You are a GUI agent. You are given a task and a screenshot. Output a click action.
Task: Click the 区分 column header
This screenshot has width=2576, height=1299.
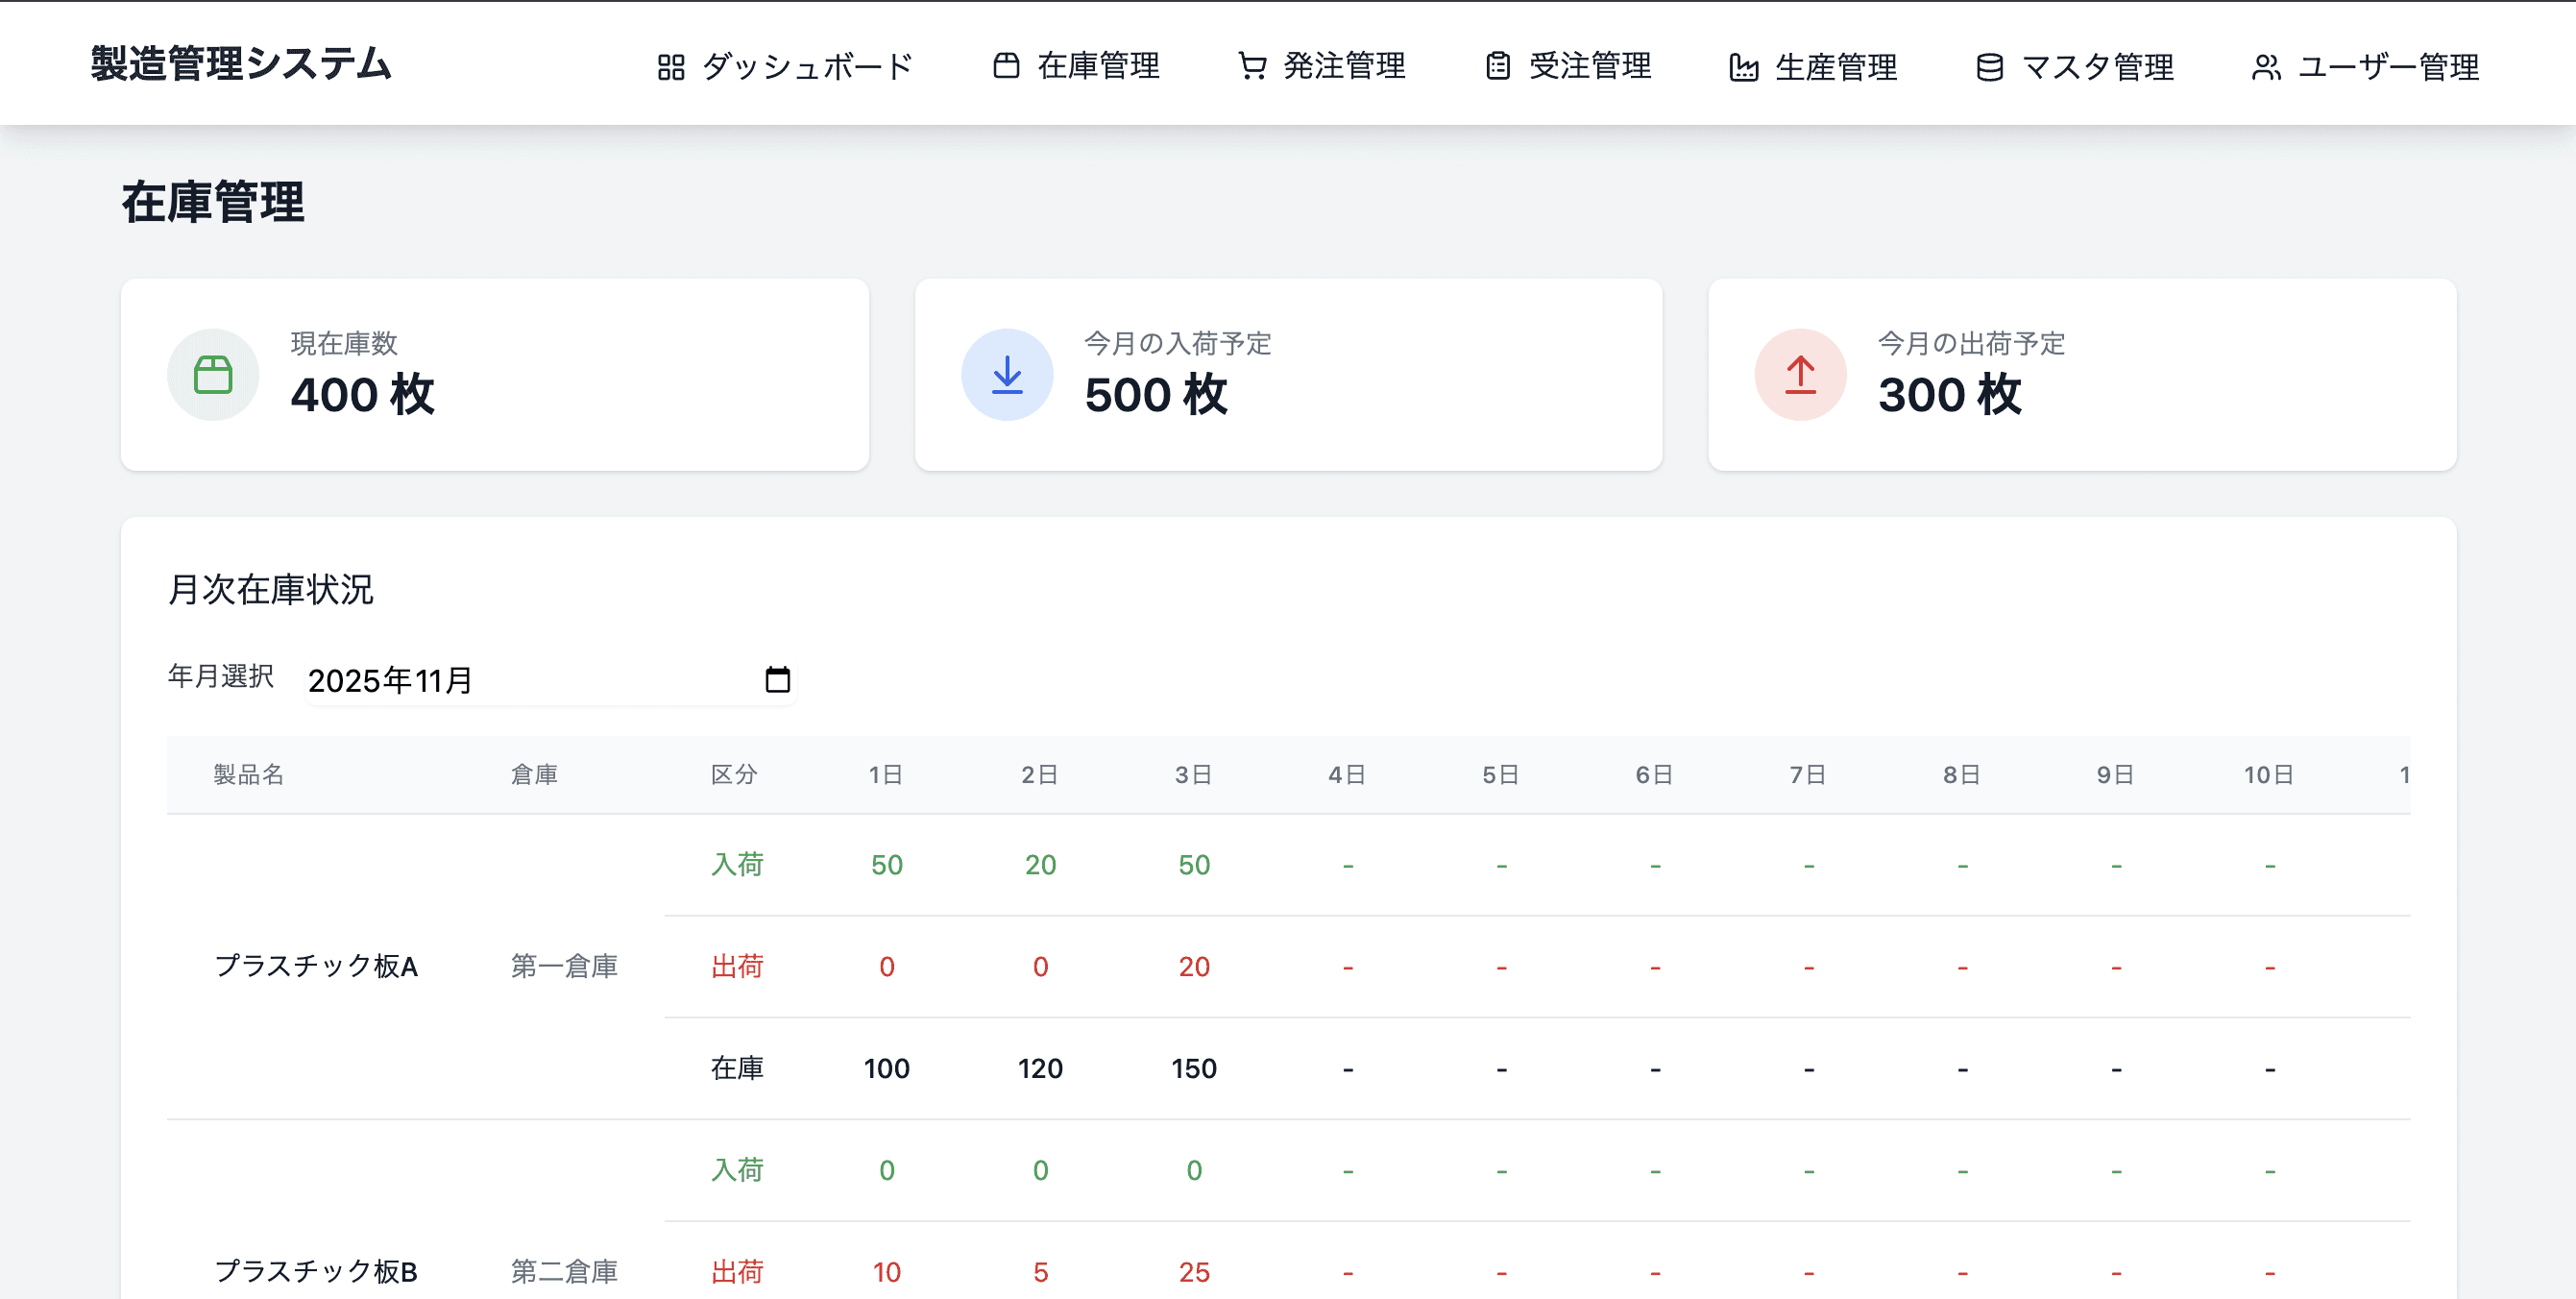[x=734, y=775]
